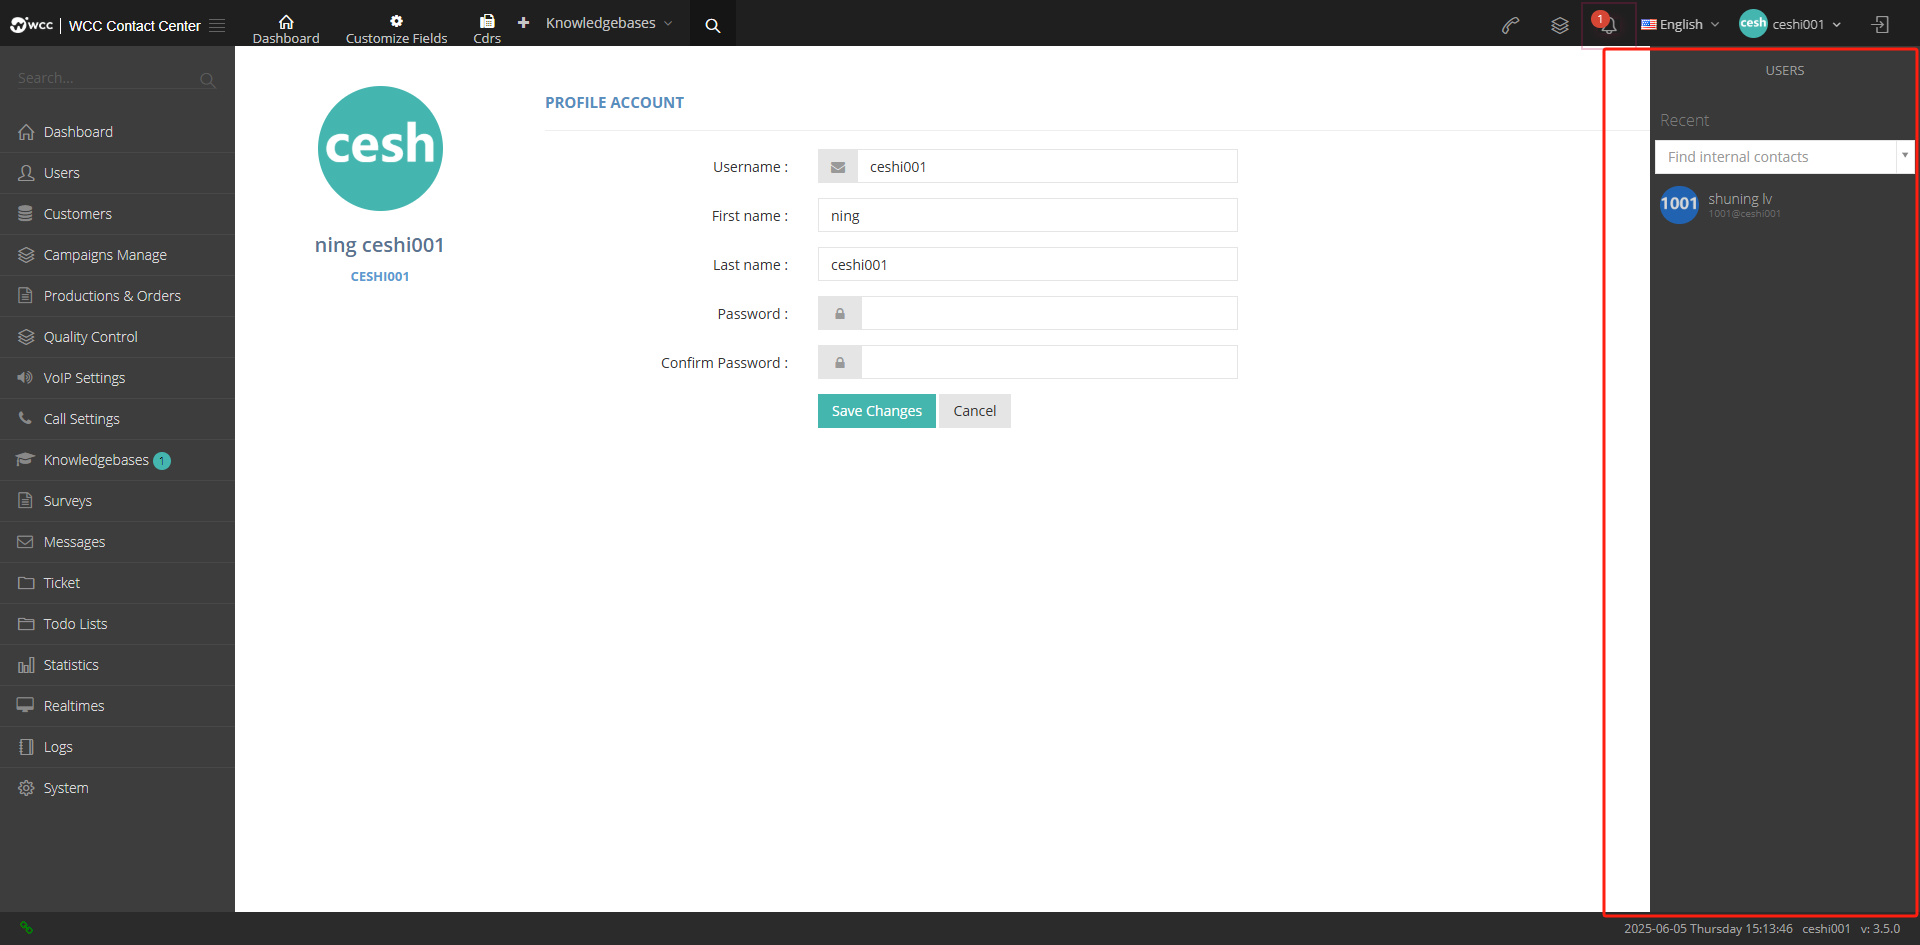Viewport: 1920px width, 945px height.
Task: Open the search magnifier in top bar
Action: click(x=713, y=25)
